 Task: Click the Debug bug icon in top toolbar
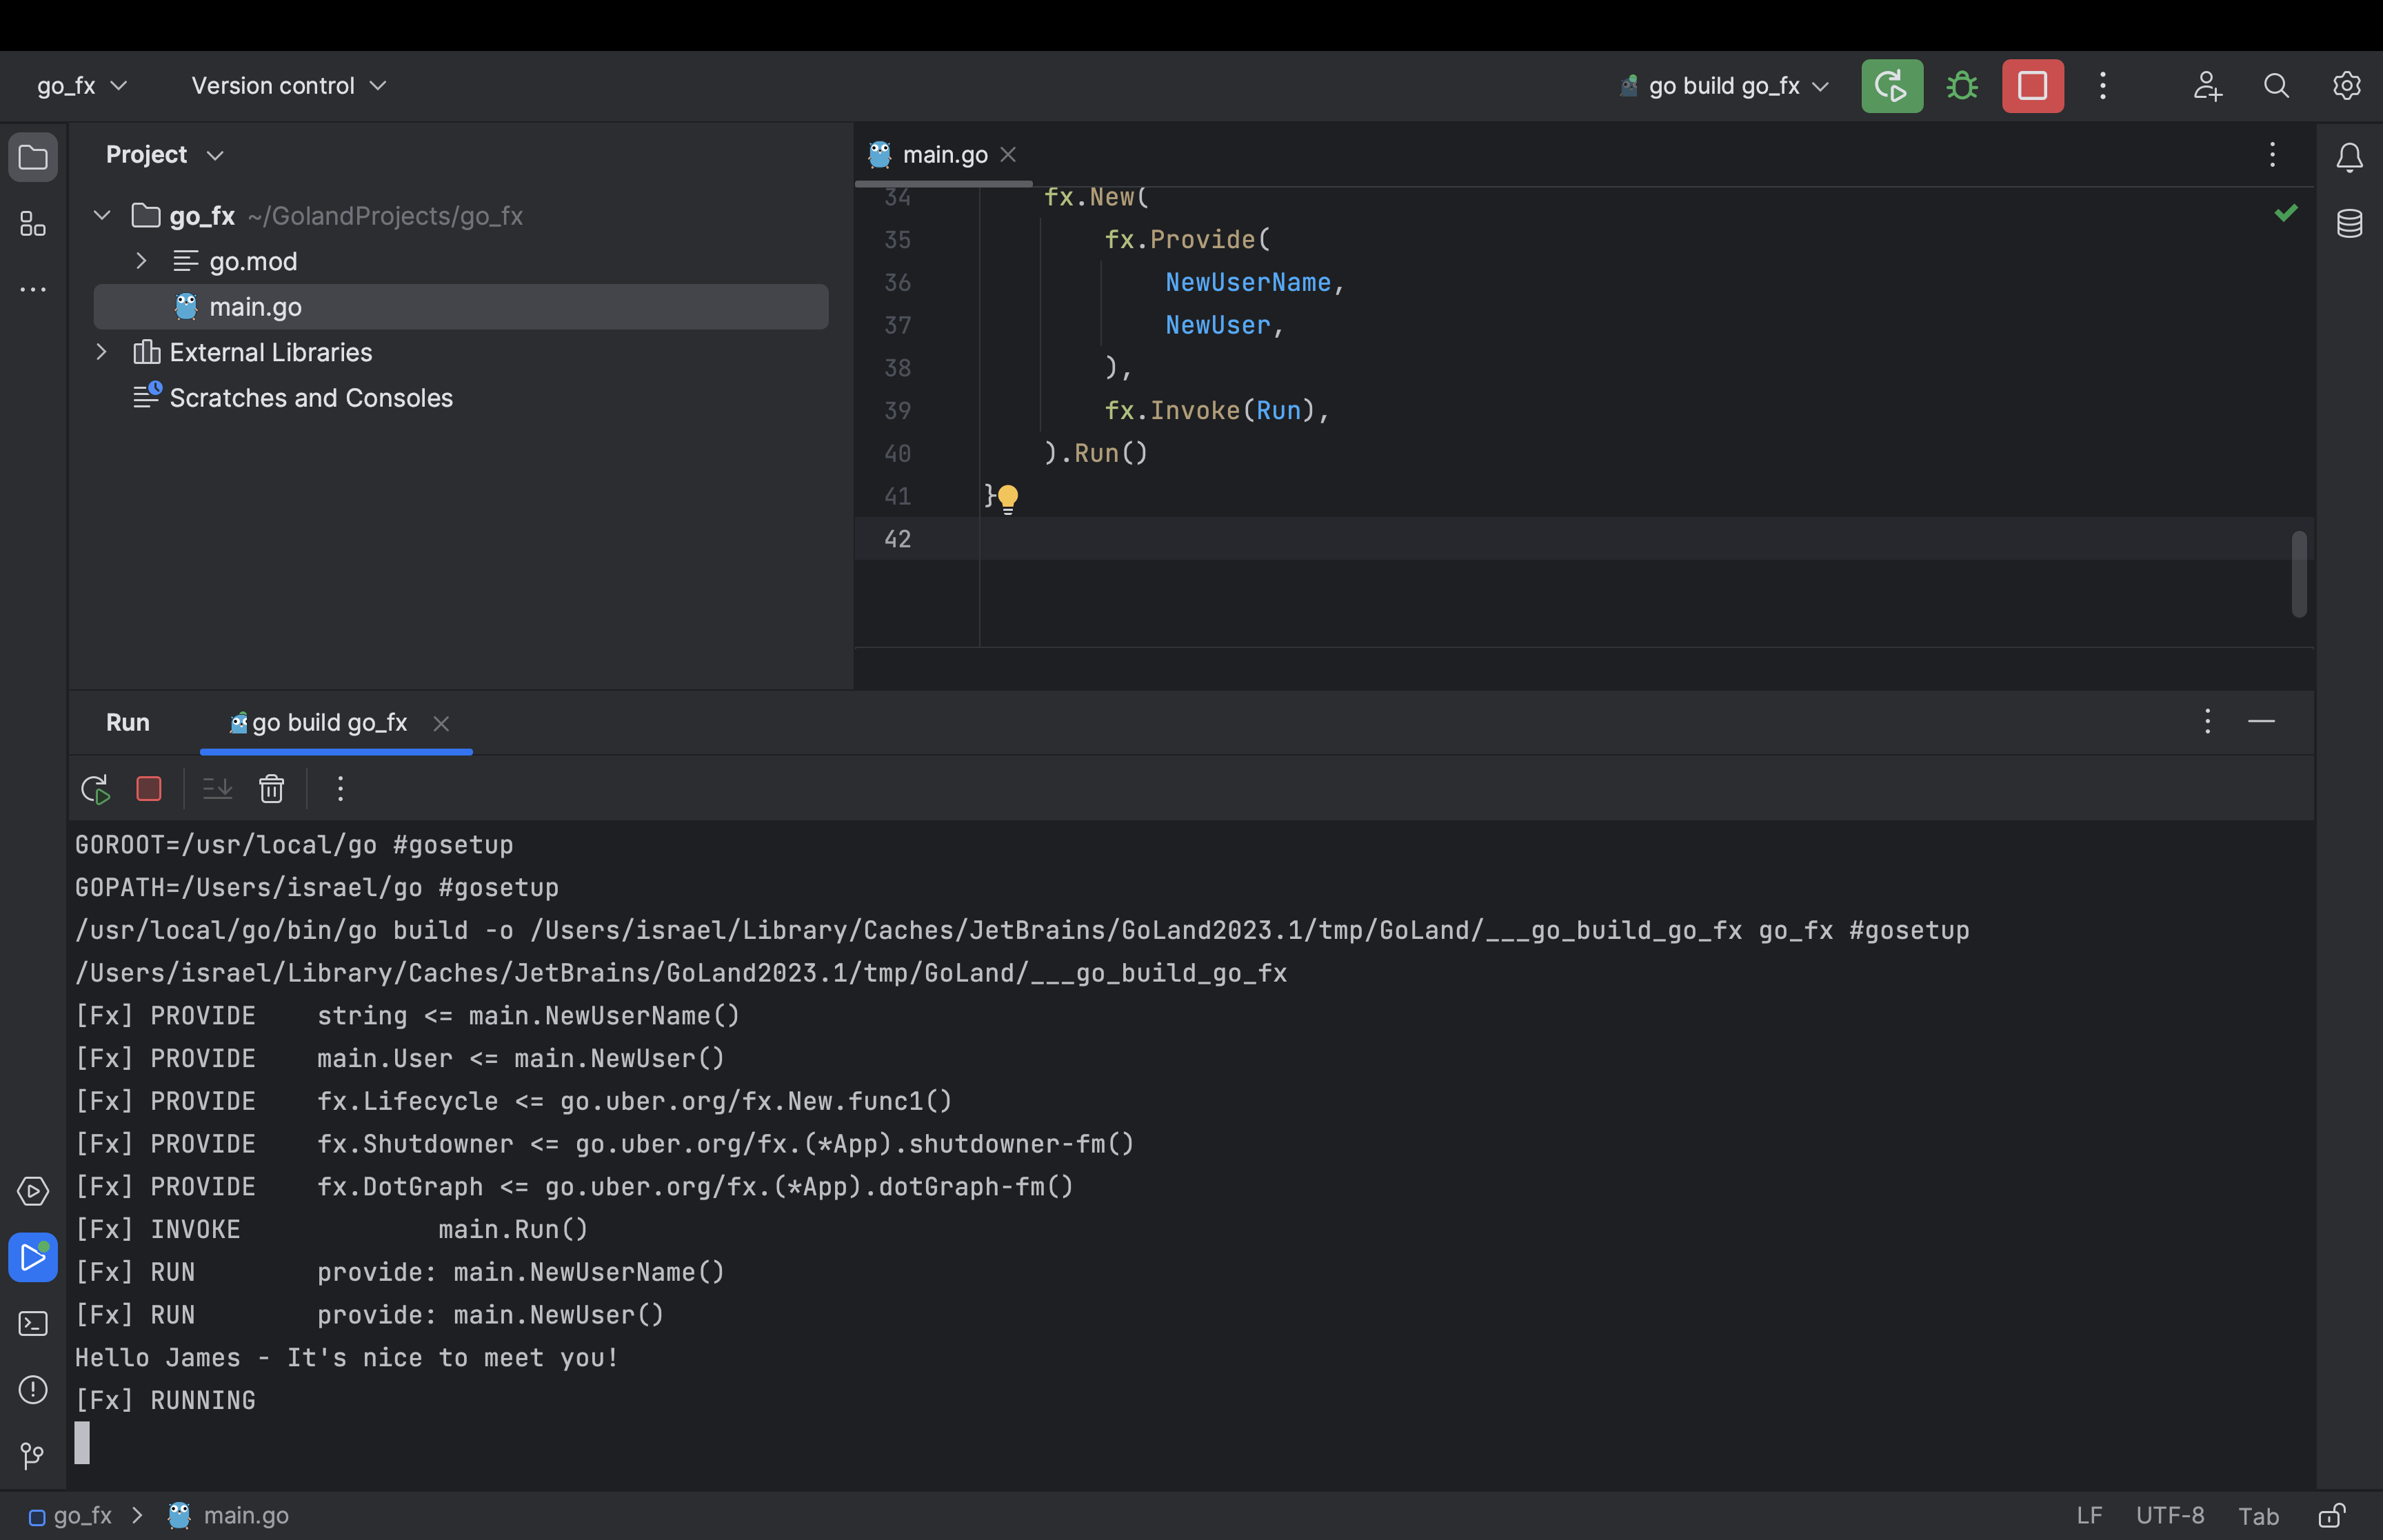1962,86
